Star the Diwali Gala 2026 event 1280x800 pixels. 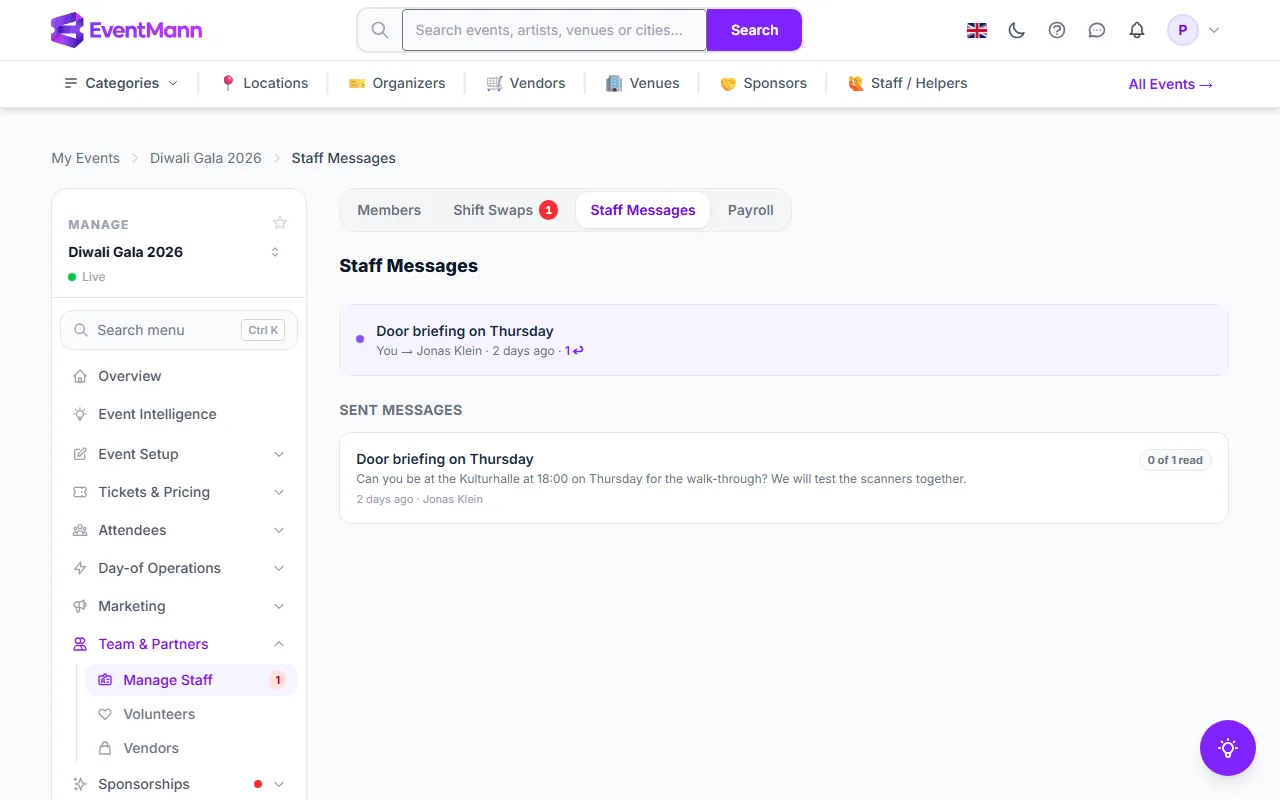280,223
